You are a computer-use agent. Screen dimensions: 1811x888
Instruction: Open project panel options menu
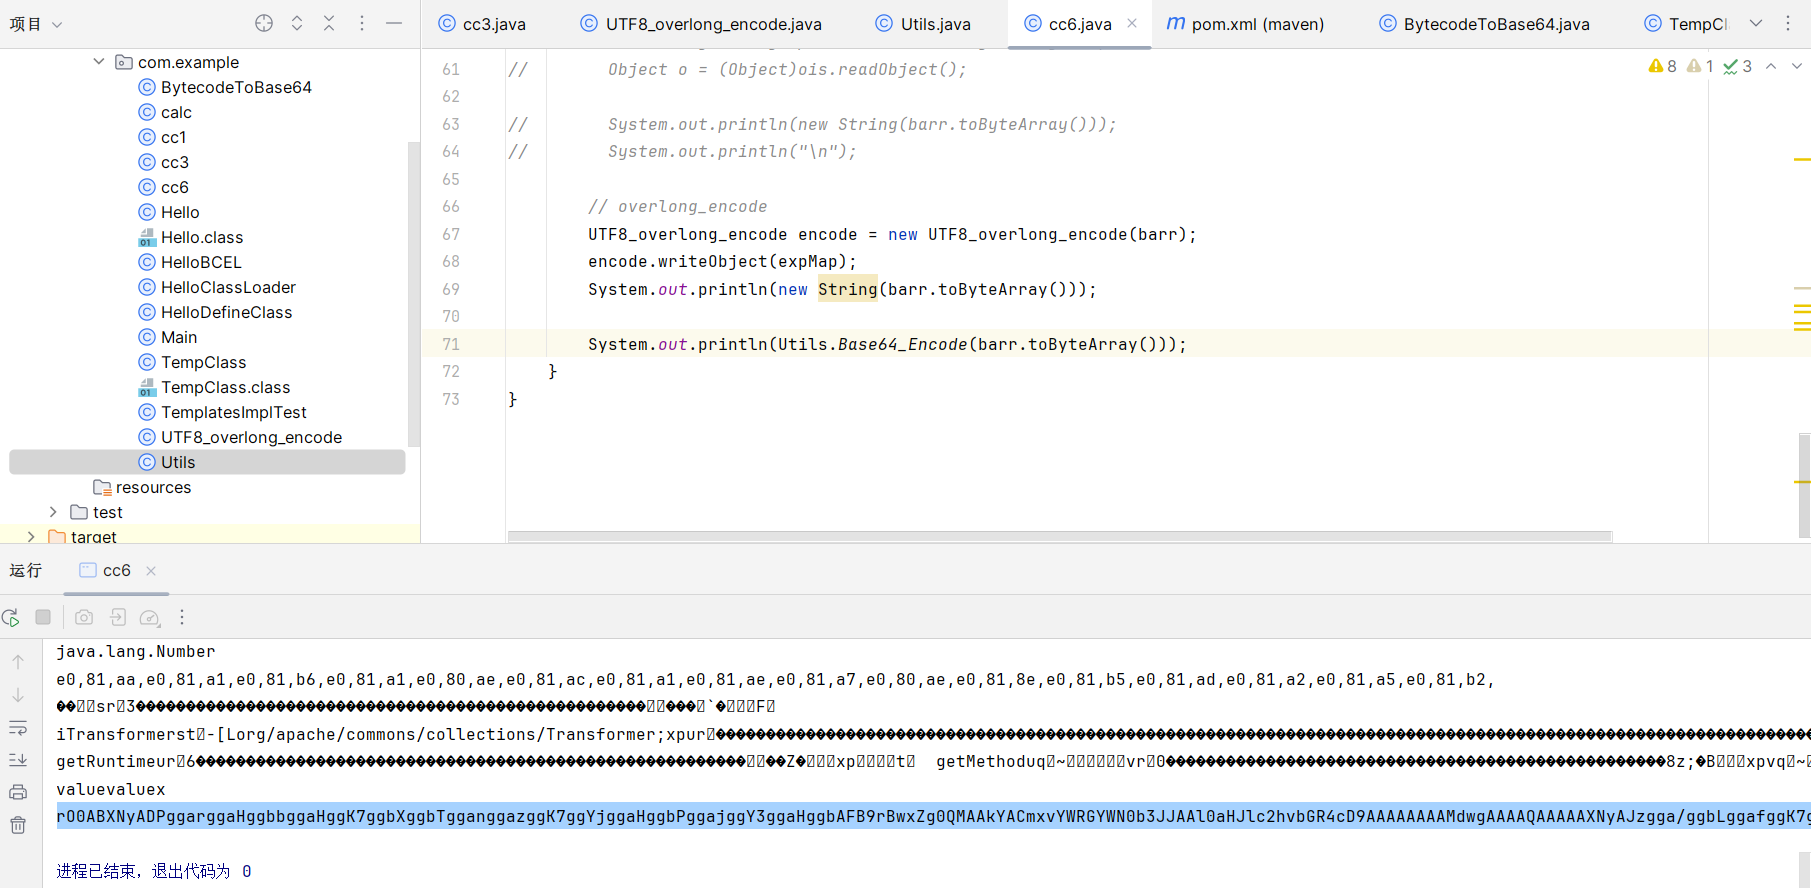[362, 23]
